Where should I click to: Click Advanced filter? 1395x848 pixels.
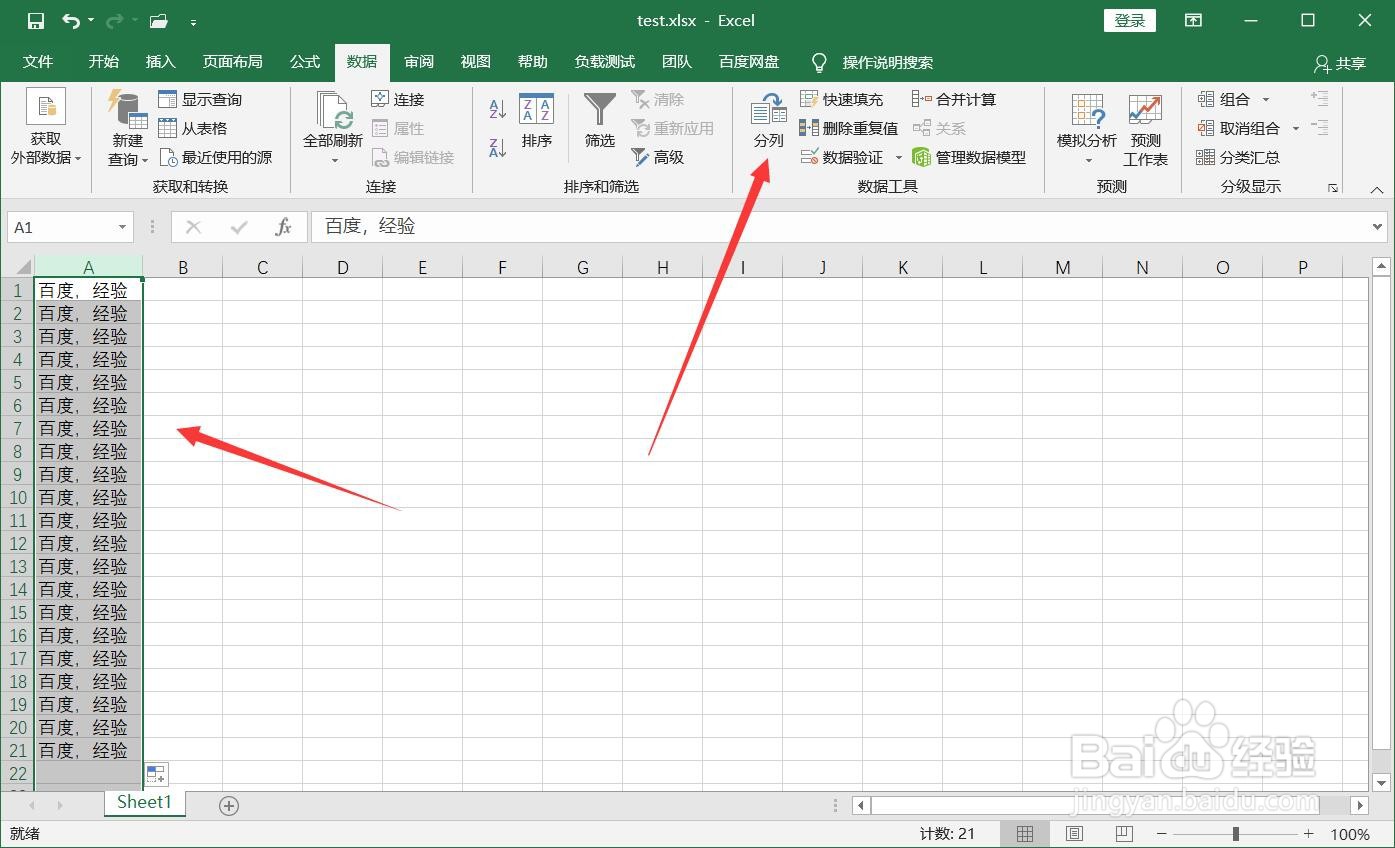(x=658, y=157)
